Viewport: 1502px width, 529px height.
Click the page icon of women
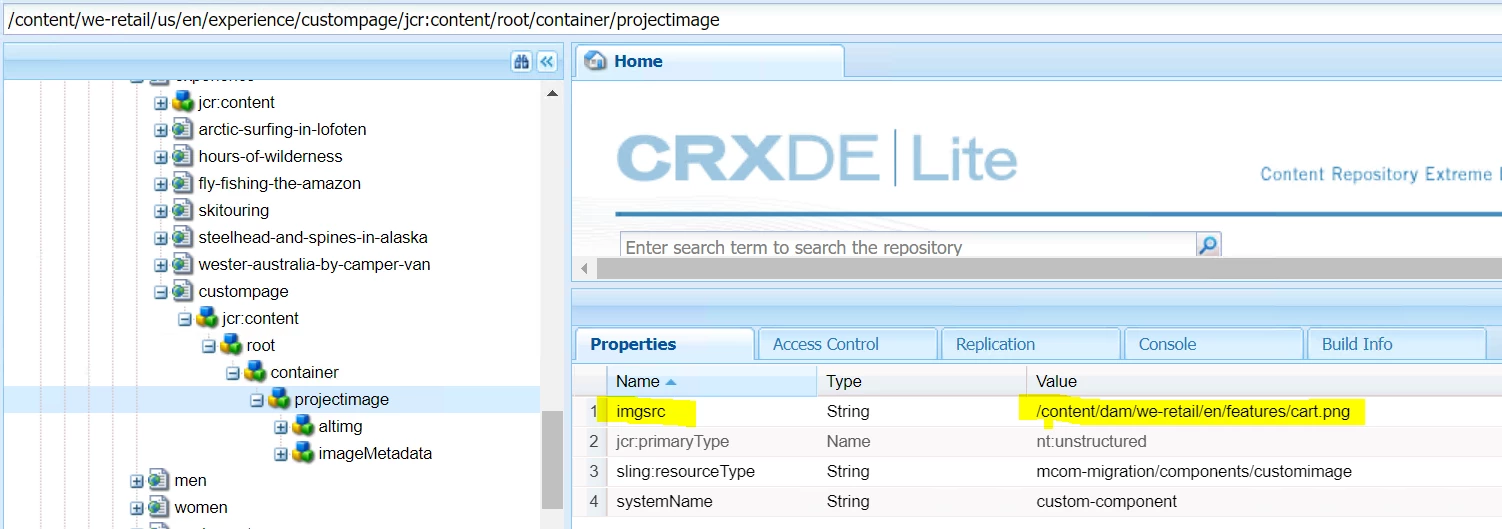pos(159,507)
